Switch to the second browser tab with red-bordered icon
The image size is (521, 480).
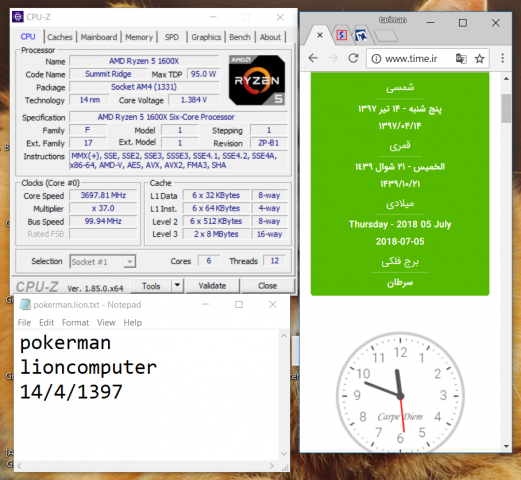point(342,35)
